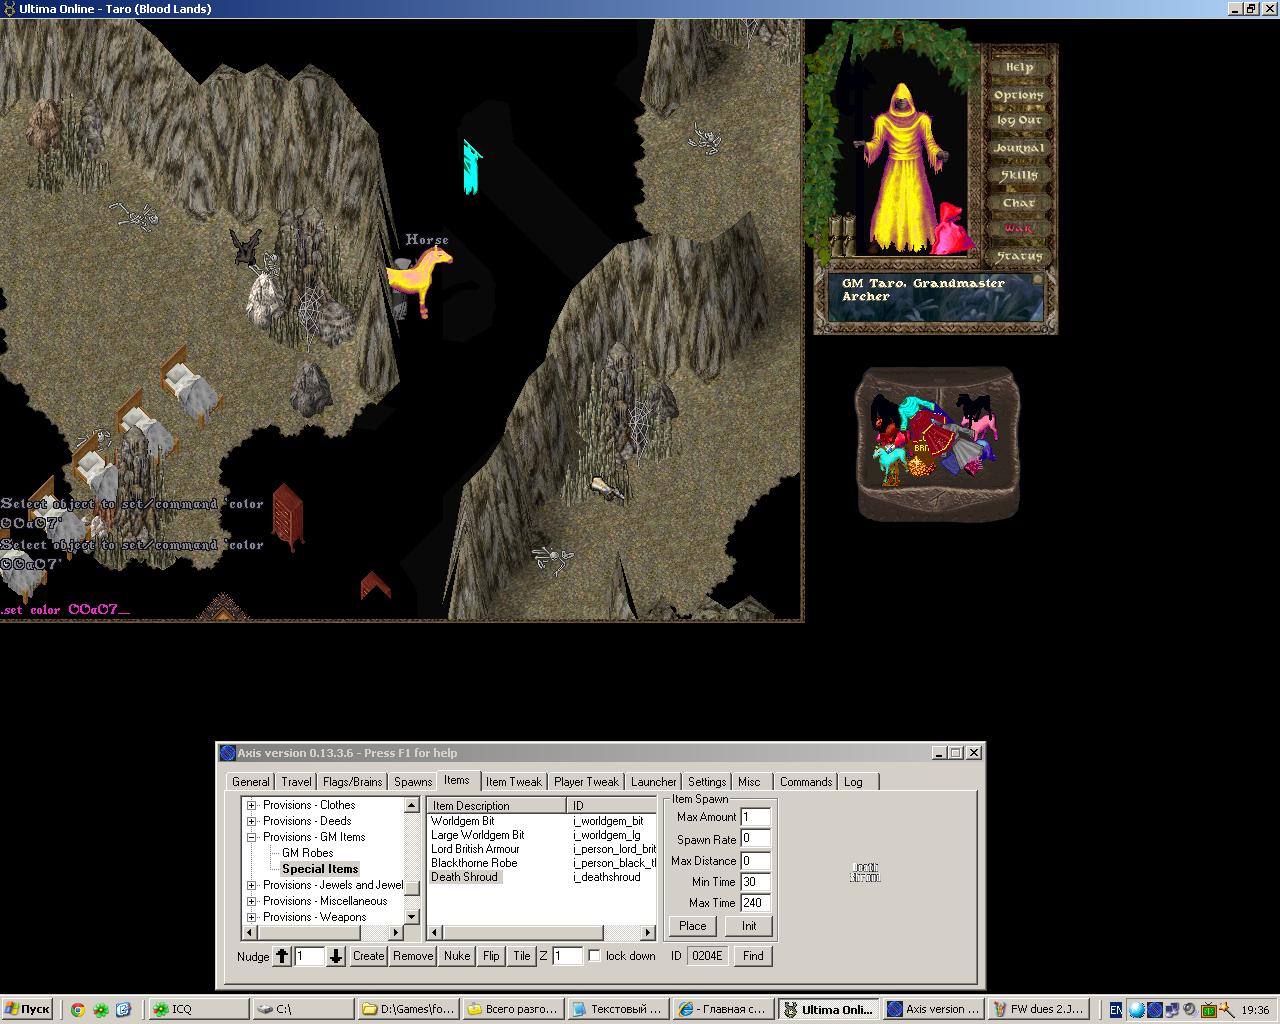Select the Worldgem Bit item row
The width and height of the screenshot is (1280, 1024).
coord(541,821)
